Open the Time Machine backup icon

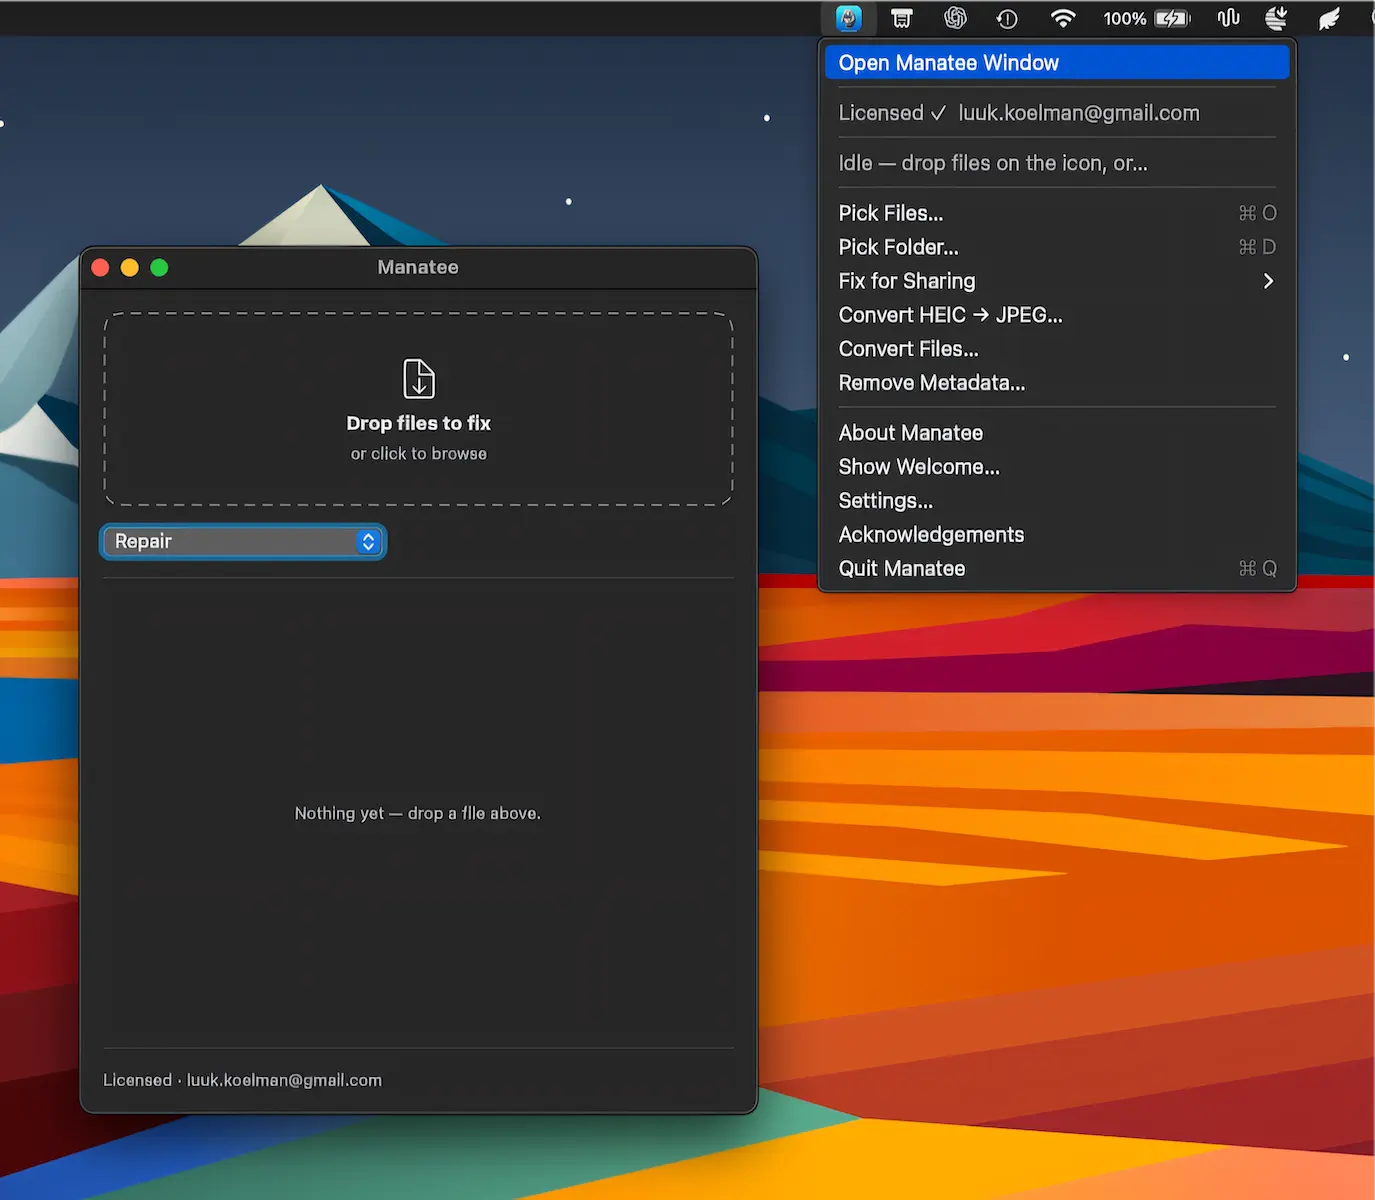1007,18
